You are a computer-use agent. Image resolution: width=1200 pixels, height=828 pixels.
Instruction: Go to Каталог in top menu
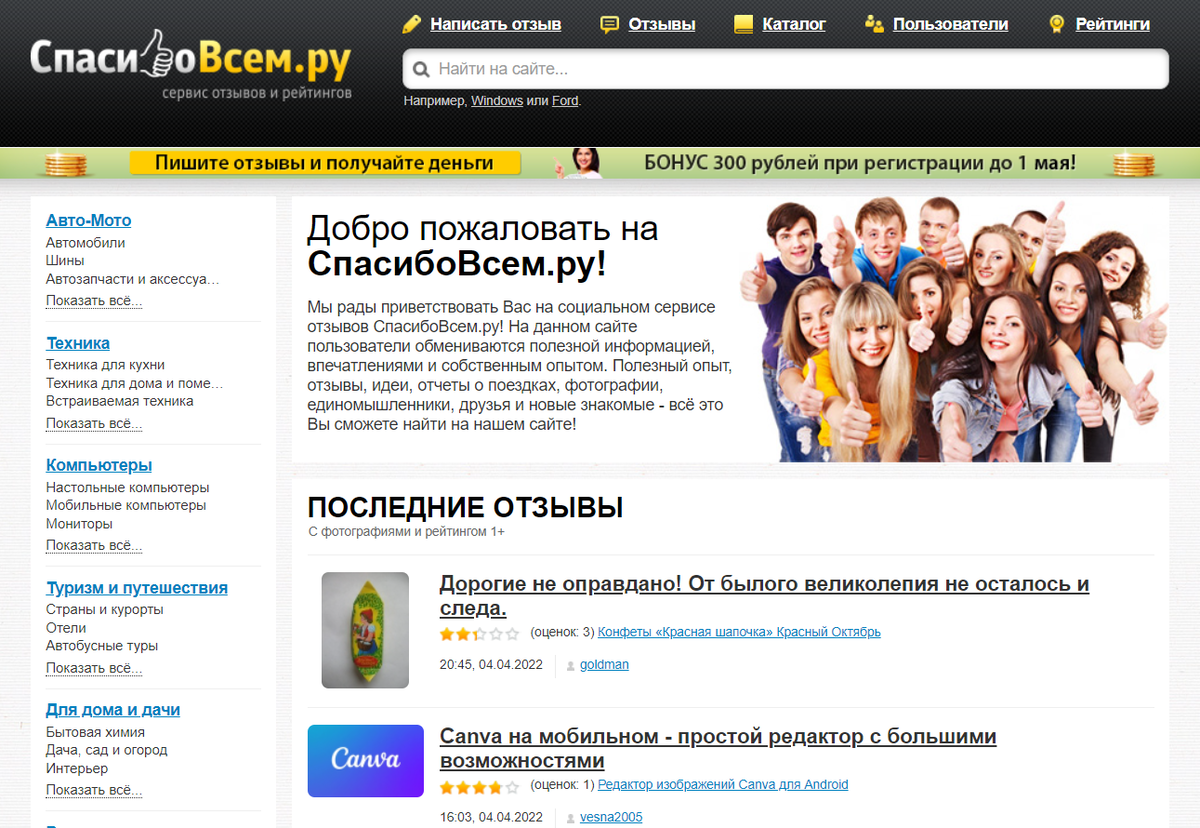[x=794, y=24]
